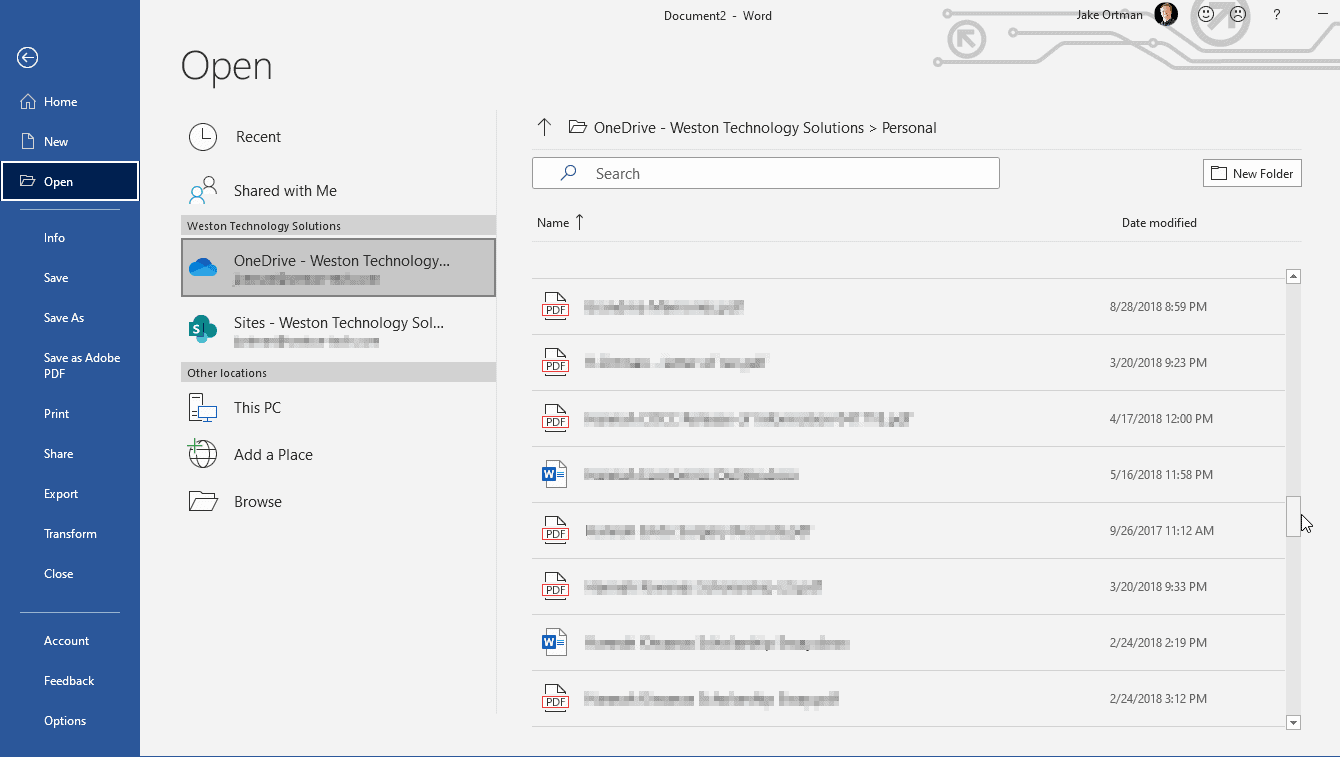Select Sites - Weston Technology location
1340x757 pixels.
point(338,329)
